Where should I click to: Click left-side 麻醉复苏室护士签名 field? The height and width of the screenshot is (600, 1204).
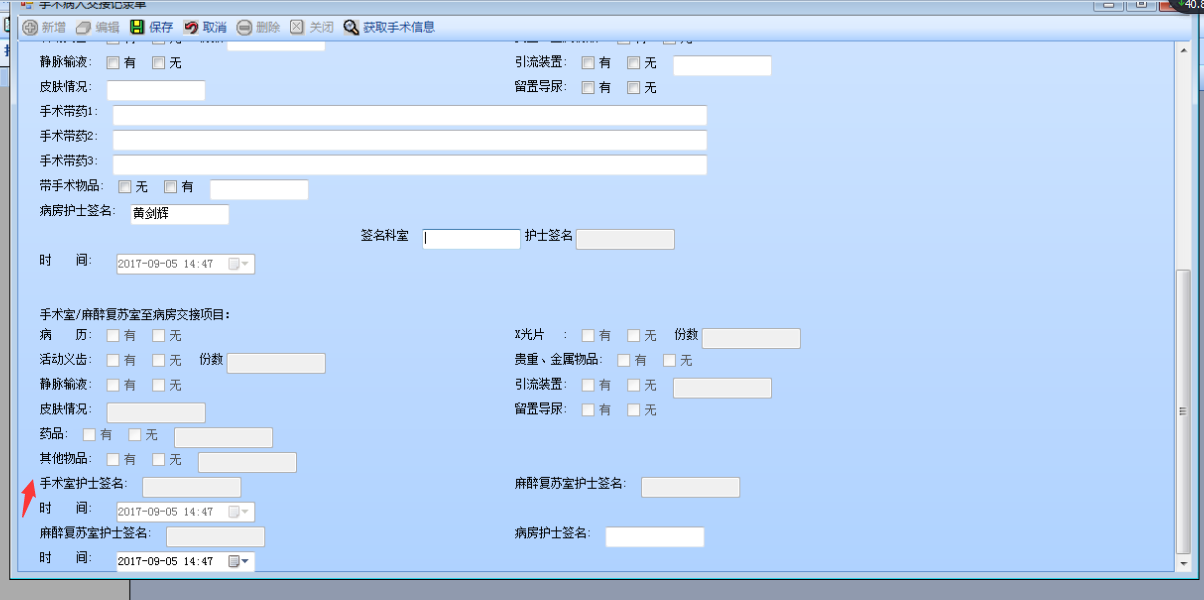point(215,537)
